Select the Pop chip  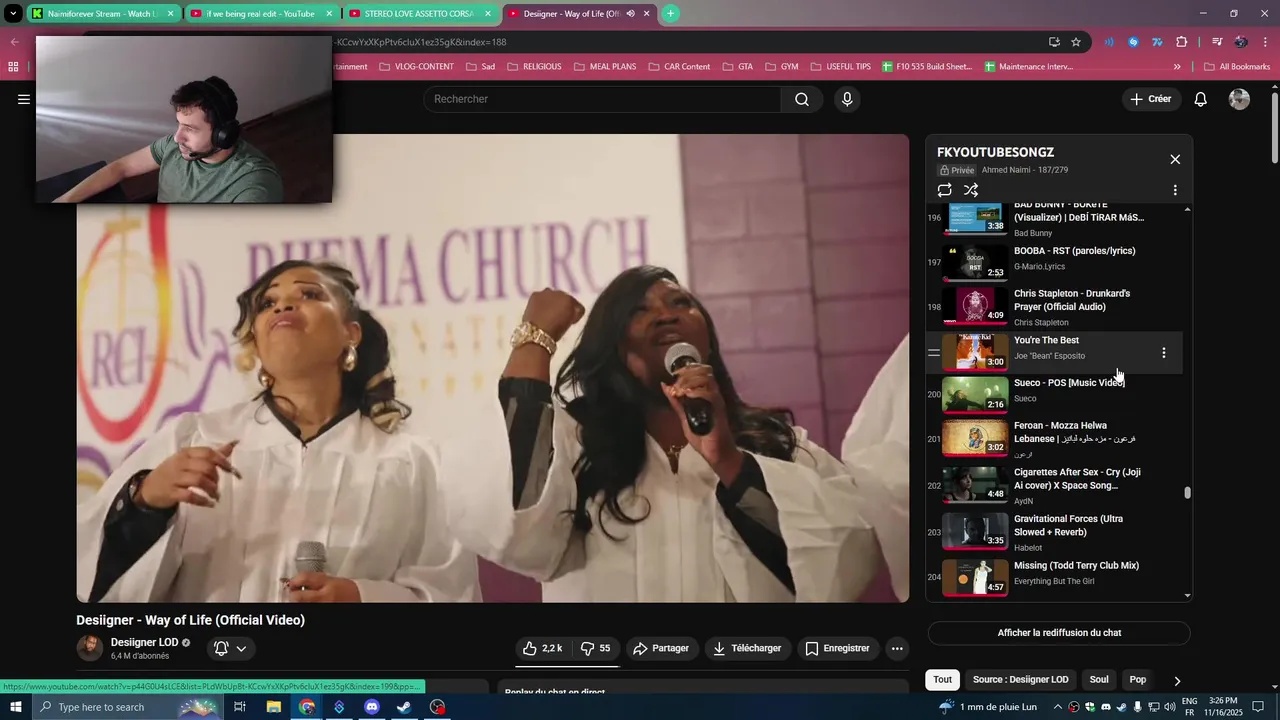pyautogui.click(x=1138, y=680)
